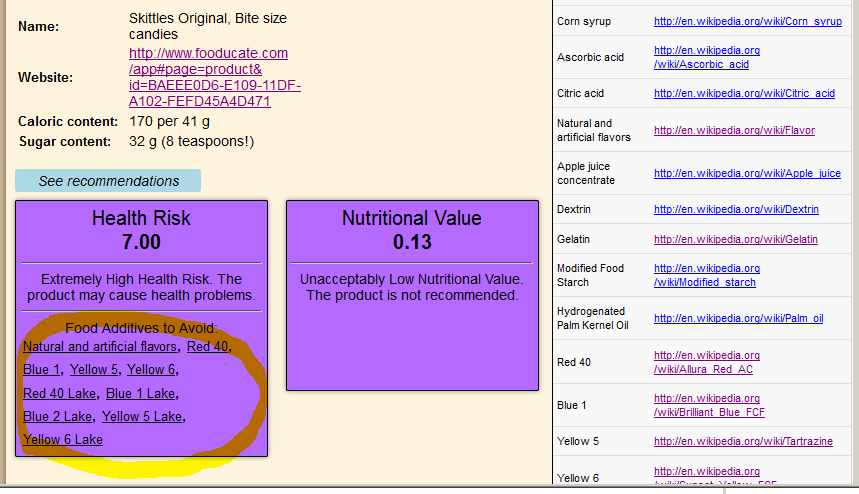Viewport: 859px width, 494px height.
Task: Select the 'Apple juice concentrate' ingredient name
Action: pyautogui.click(x=586, y=173)
